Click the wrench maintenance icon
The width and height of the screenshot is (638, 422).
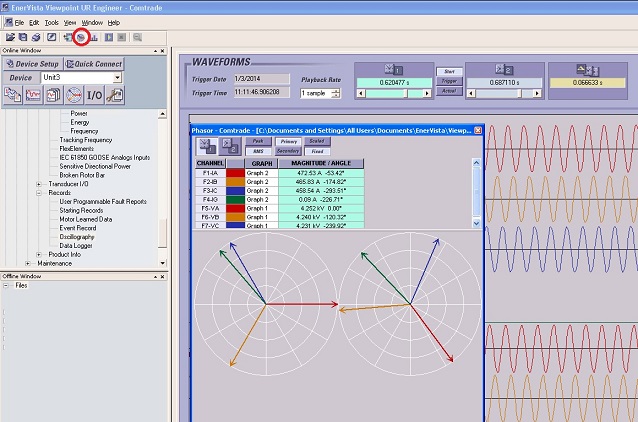point(115,95)
